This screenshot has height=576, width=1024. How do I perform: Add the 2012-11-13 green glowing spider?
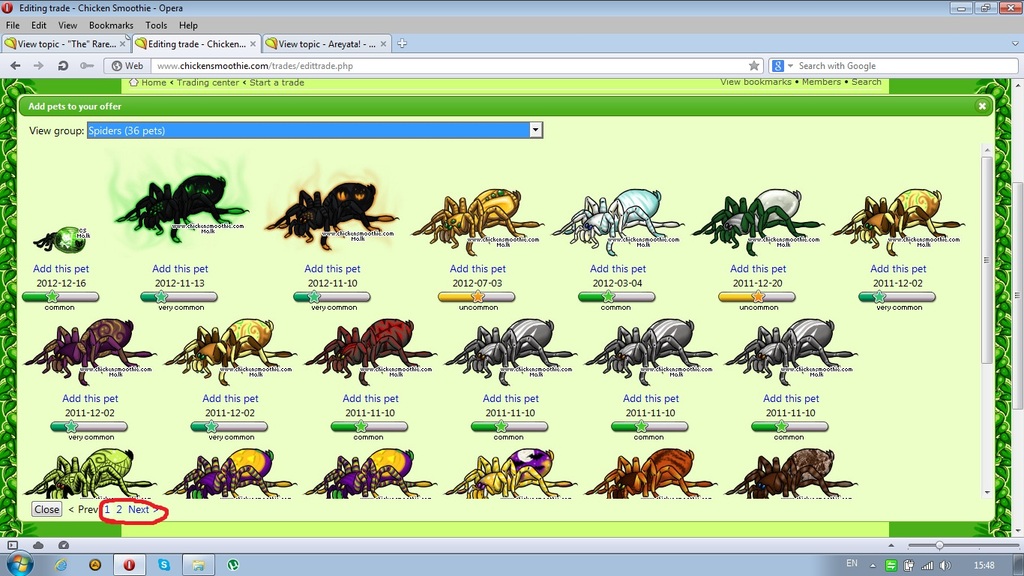click(x=180, y=268)
